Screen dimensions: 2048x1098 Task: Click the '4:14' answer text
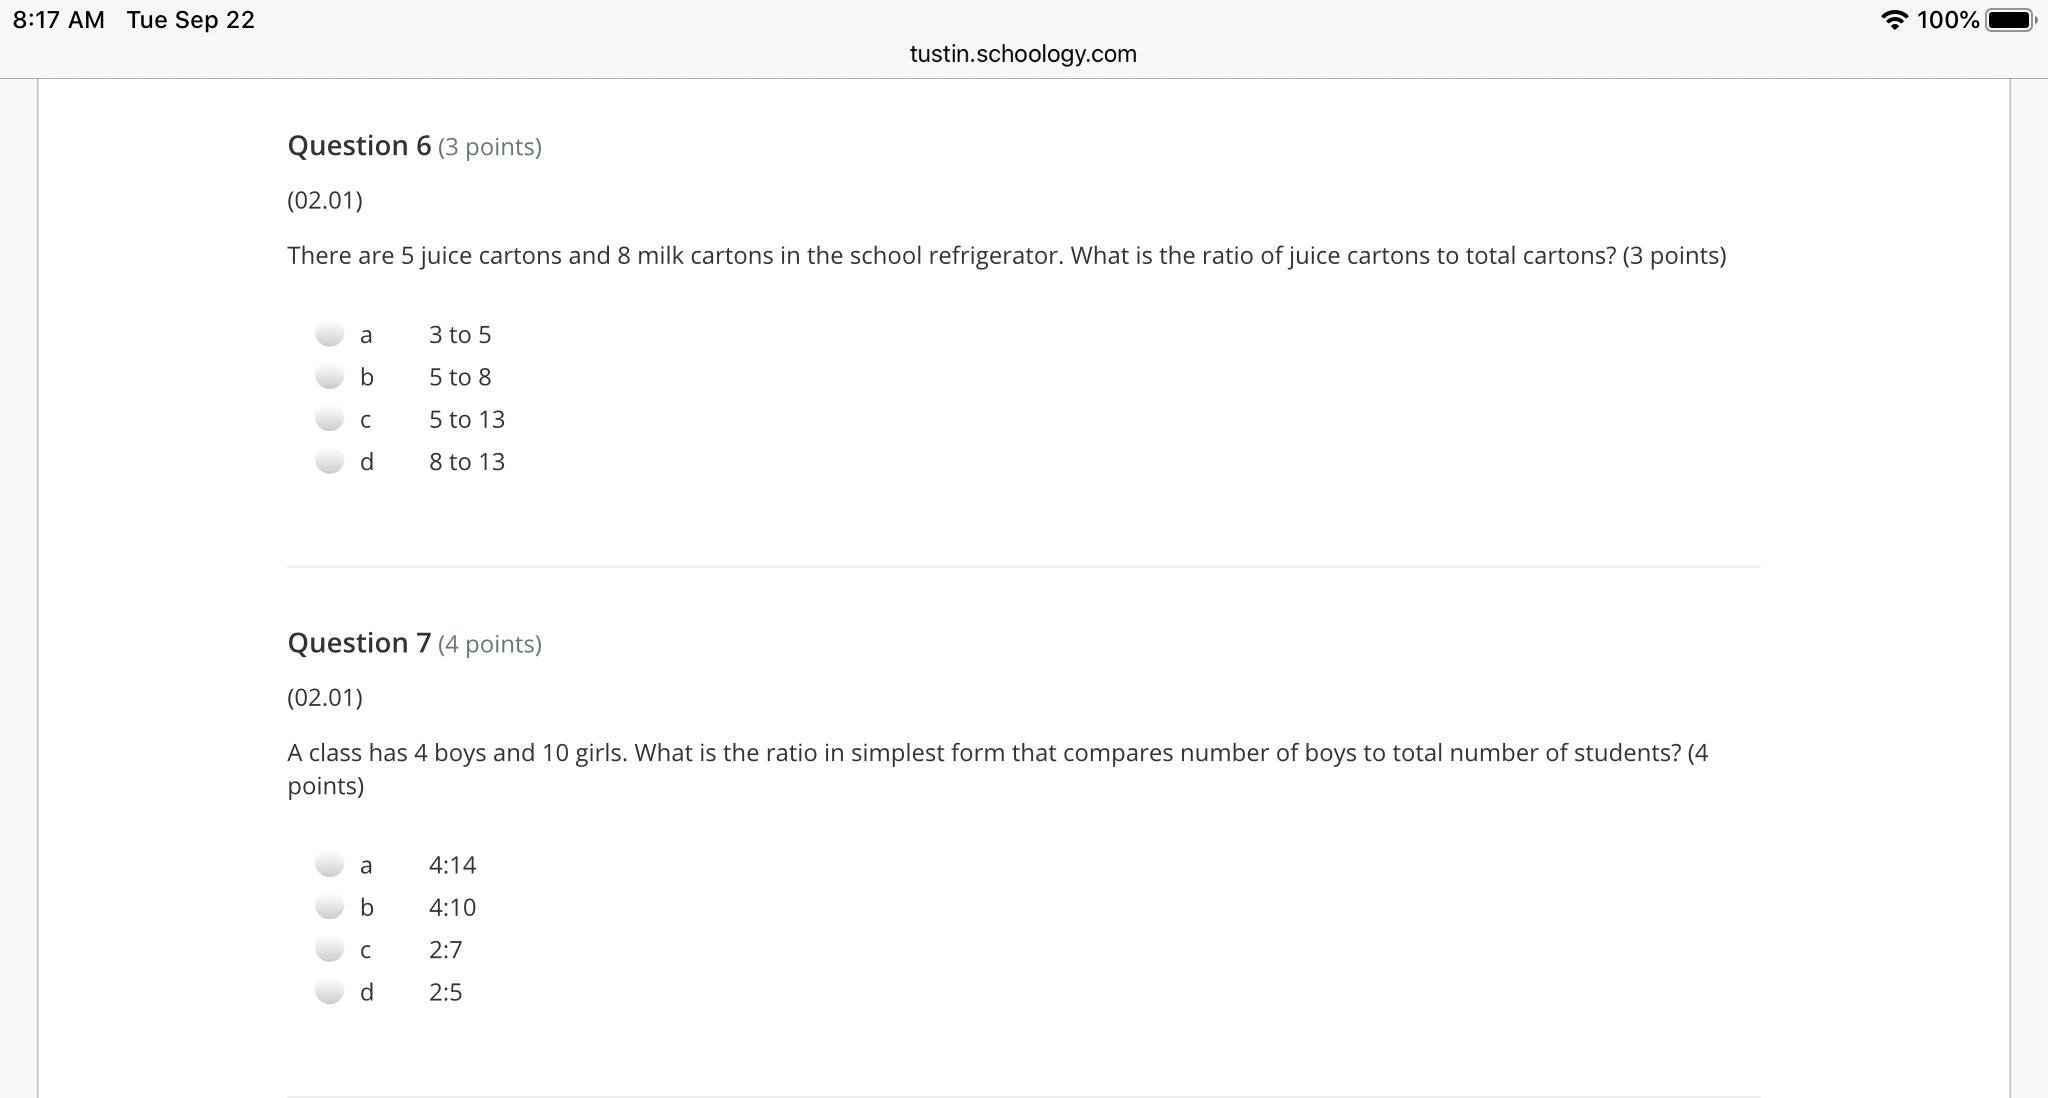453,865
